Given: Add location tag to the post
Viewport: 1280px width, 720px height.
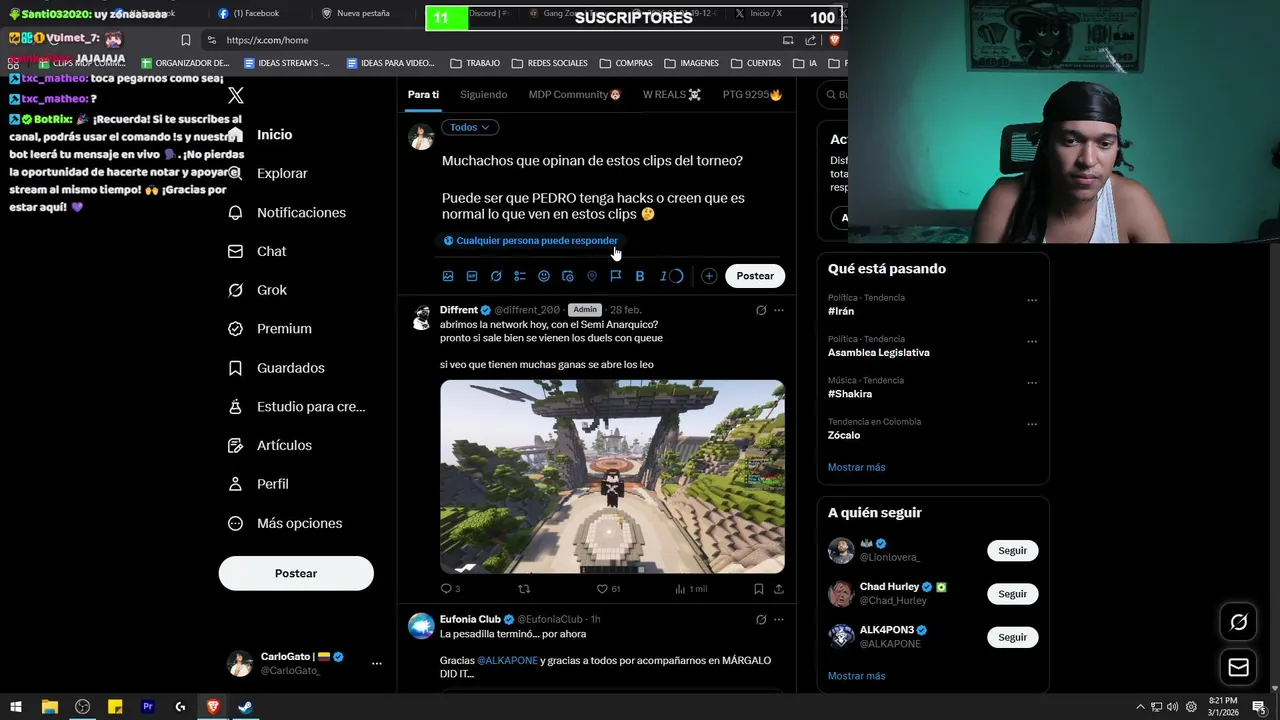Looking at the screenshot, I should pos(592,276).
